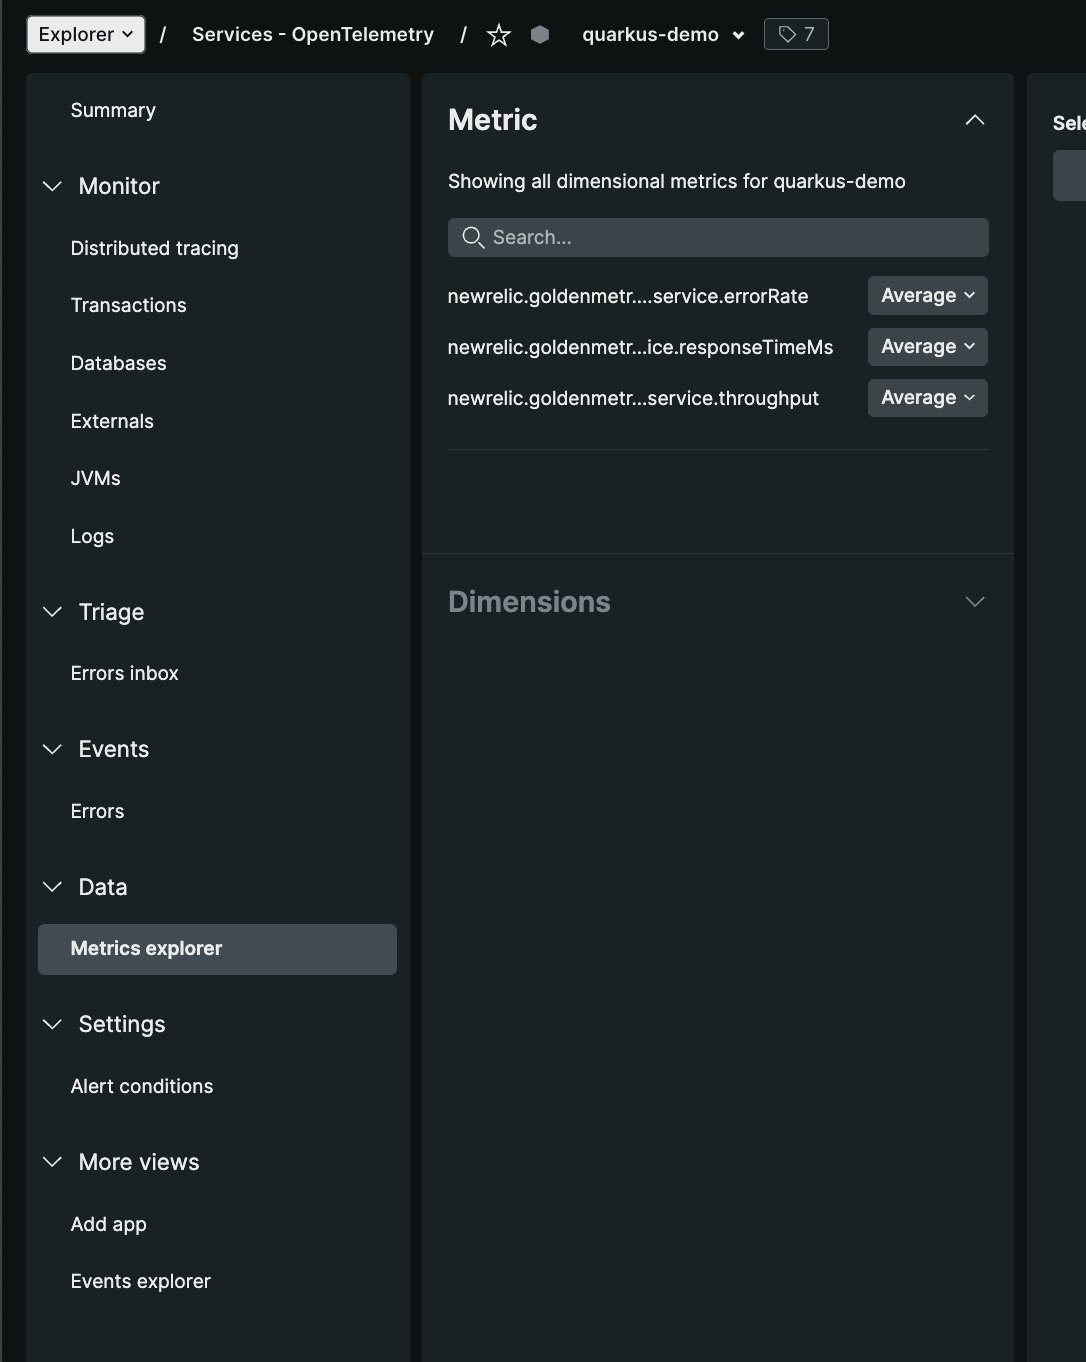Open Average dropdown for throughput metric

coord(928,398)
